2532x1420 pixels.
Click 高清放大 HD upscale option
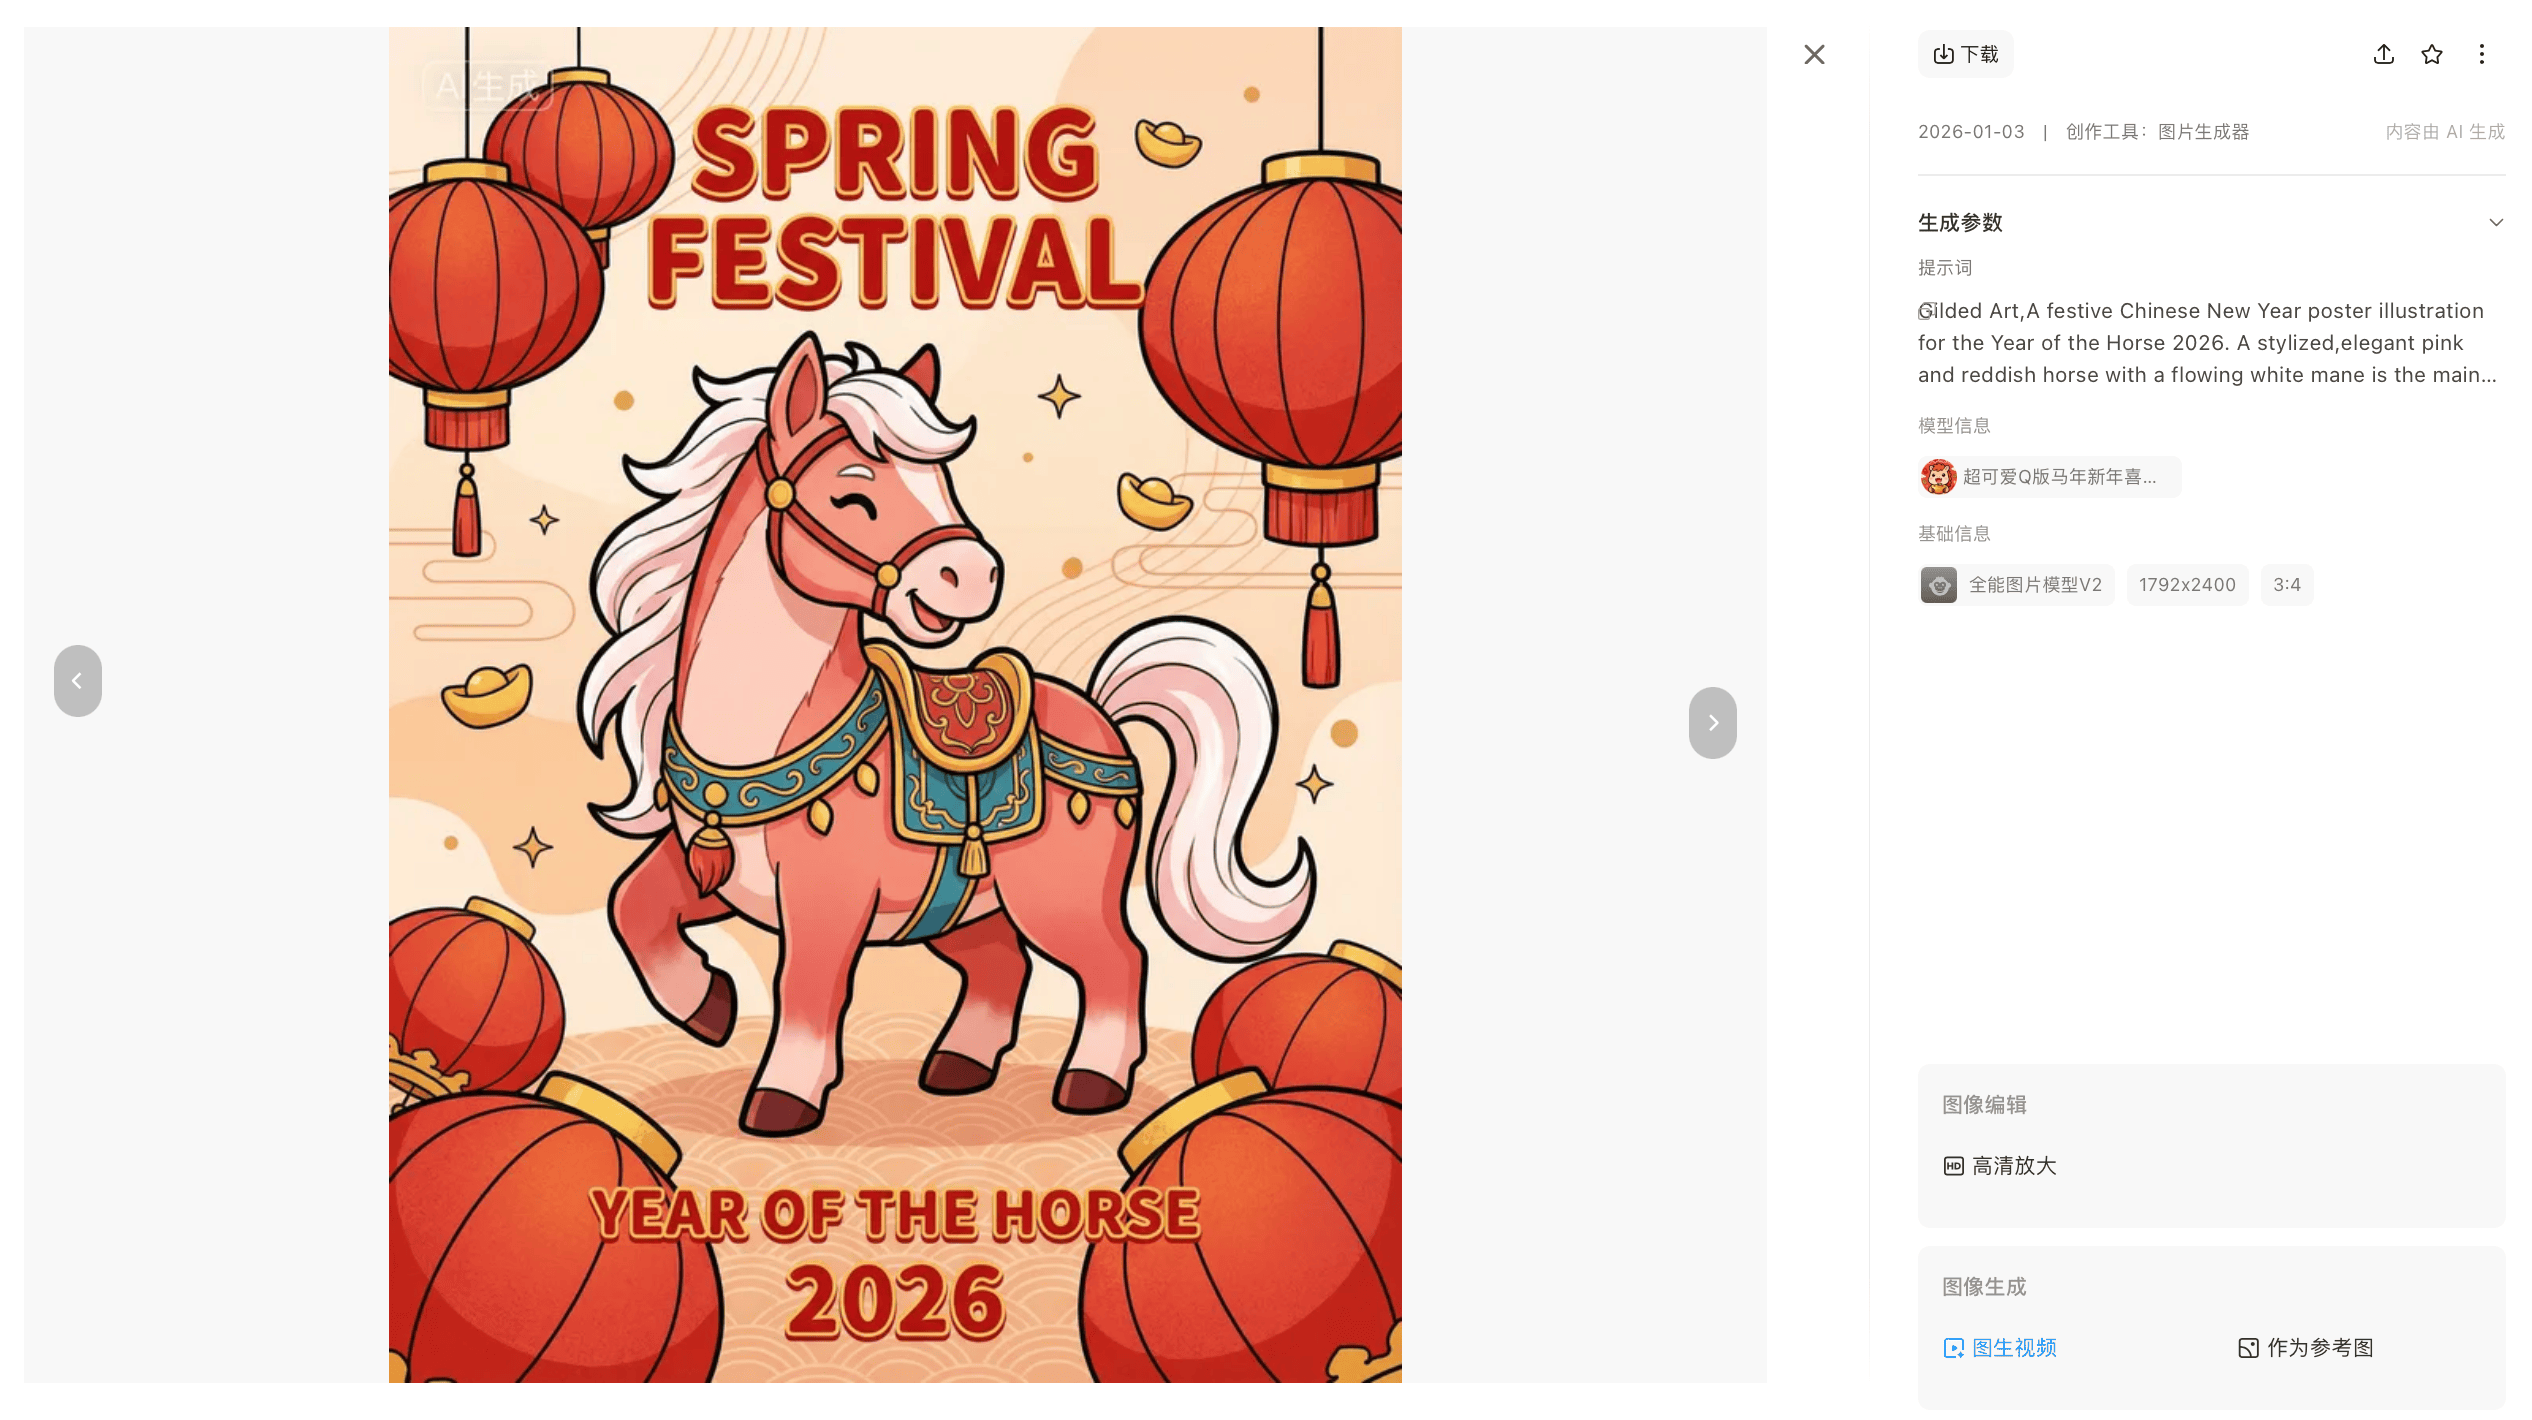click(x=1999, y=1165)
